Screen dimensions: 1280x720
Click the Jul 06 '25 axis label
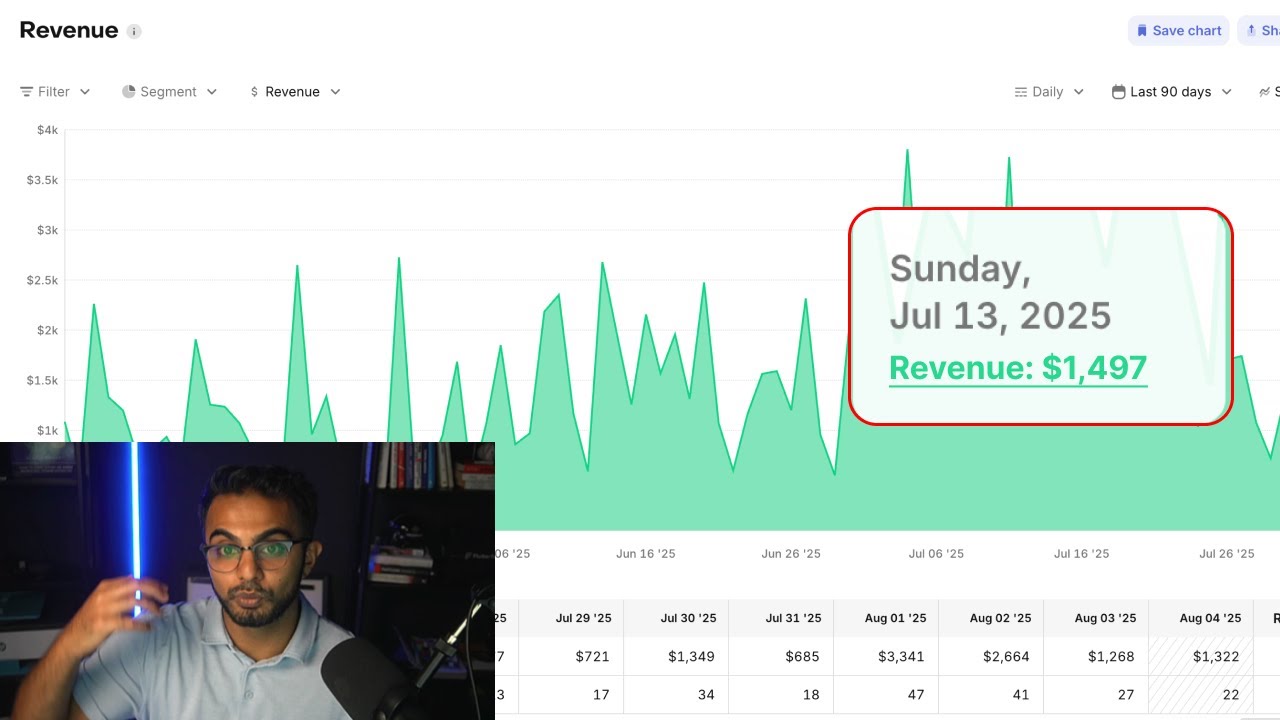click(x=936, y=553)
